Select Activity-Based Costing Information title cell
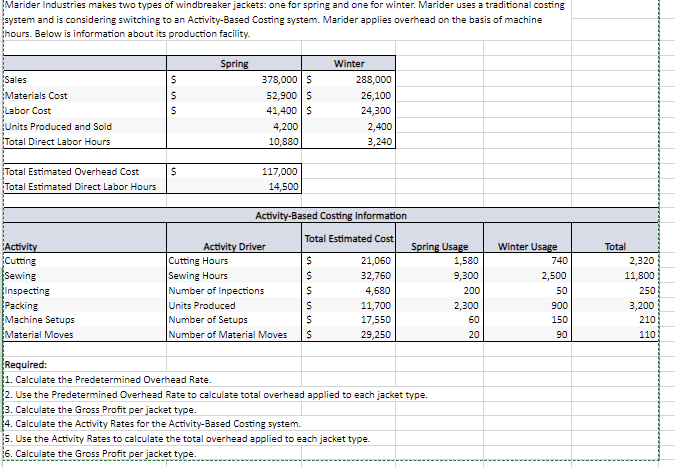This screenshot has height=467, width=675. [x=331, y=216]
